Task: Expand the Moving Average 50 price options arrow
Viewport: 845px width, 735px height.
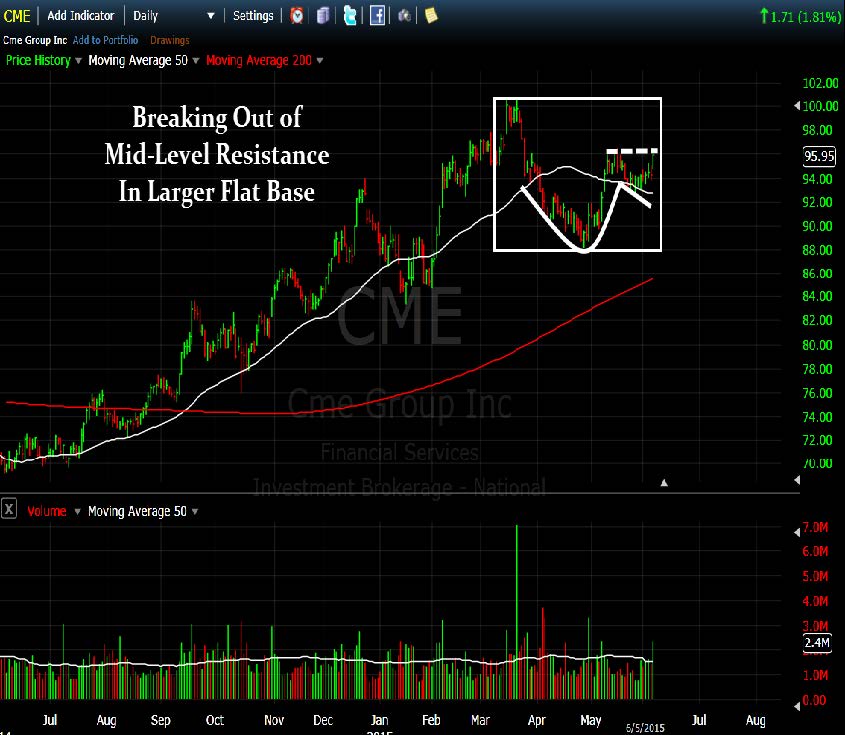Action: [196, 60]
